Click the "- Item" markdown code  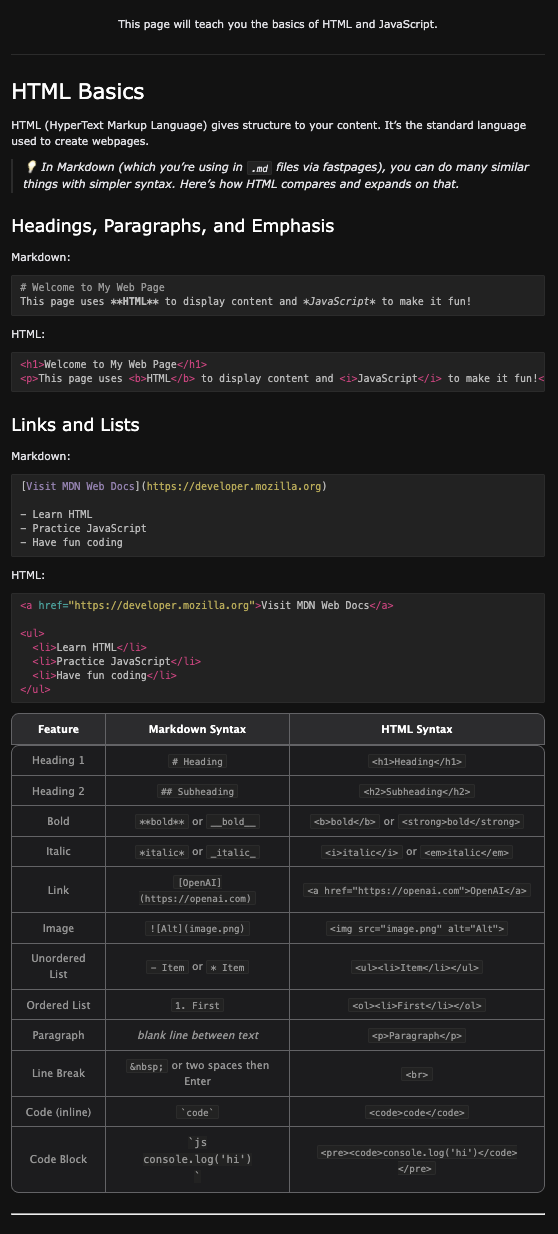click(167, 967)
